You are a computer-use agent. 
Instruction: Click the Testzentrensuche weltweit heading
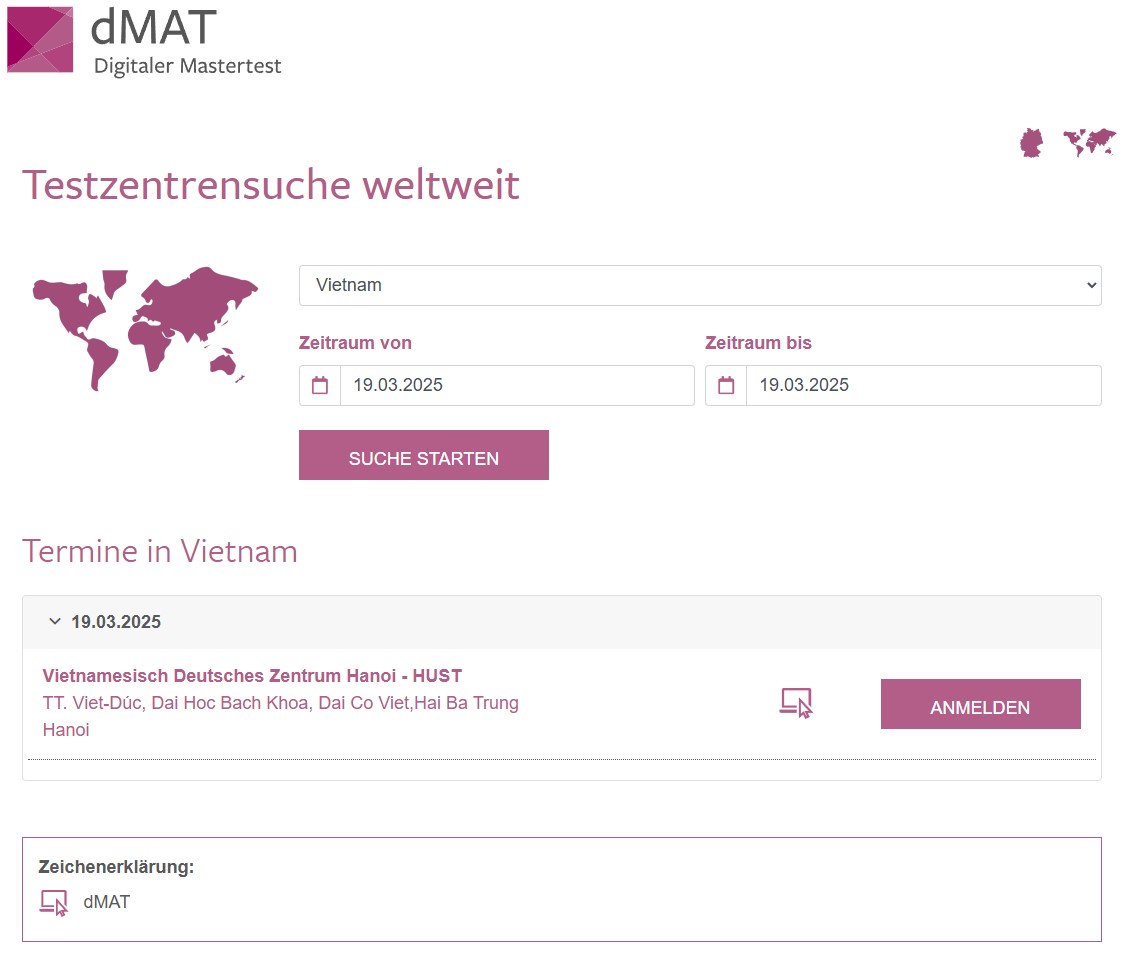[271, 185]
